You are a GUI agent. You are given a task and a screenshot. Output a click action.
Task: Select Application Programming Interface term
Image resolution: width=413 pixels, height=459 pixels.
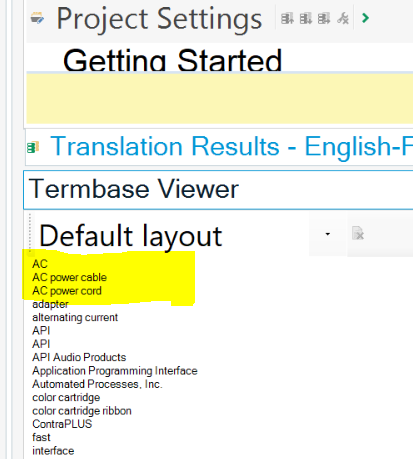[115, 371]
